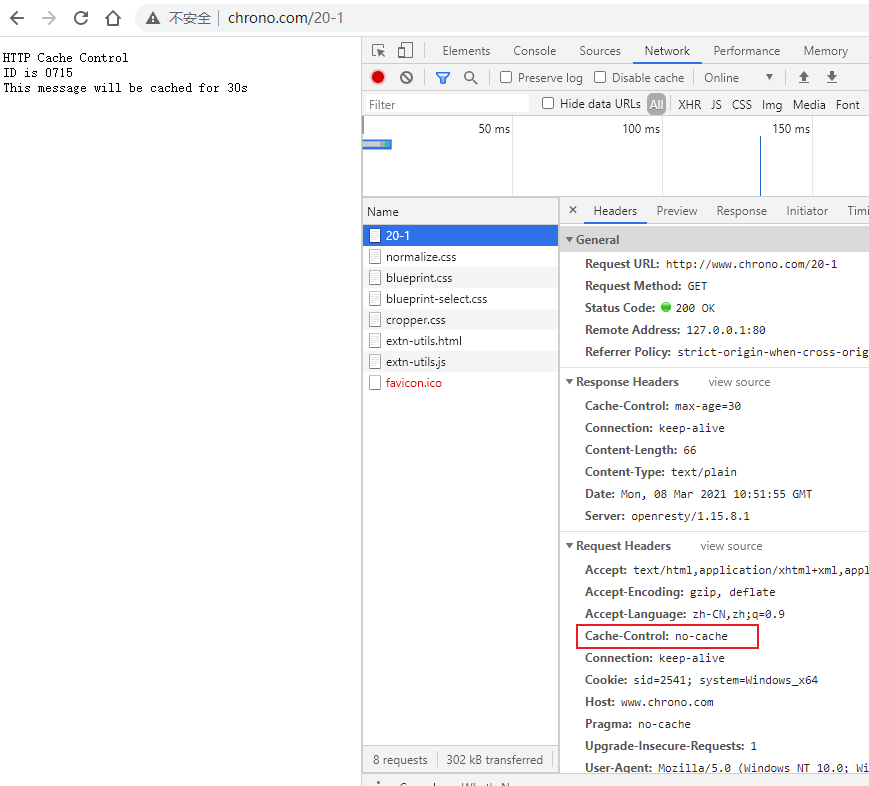869x786 pixels.
Task: Click the browser reload page icon
Action: [81, 18]
